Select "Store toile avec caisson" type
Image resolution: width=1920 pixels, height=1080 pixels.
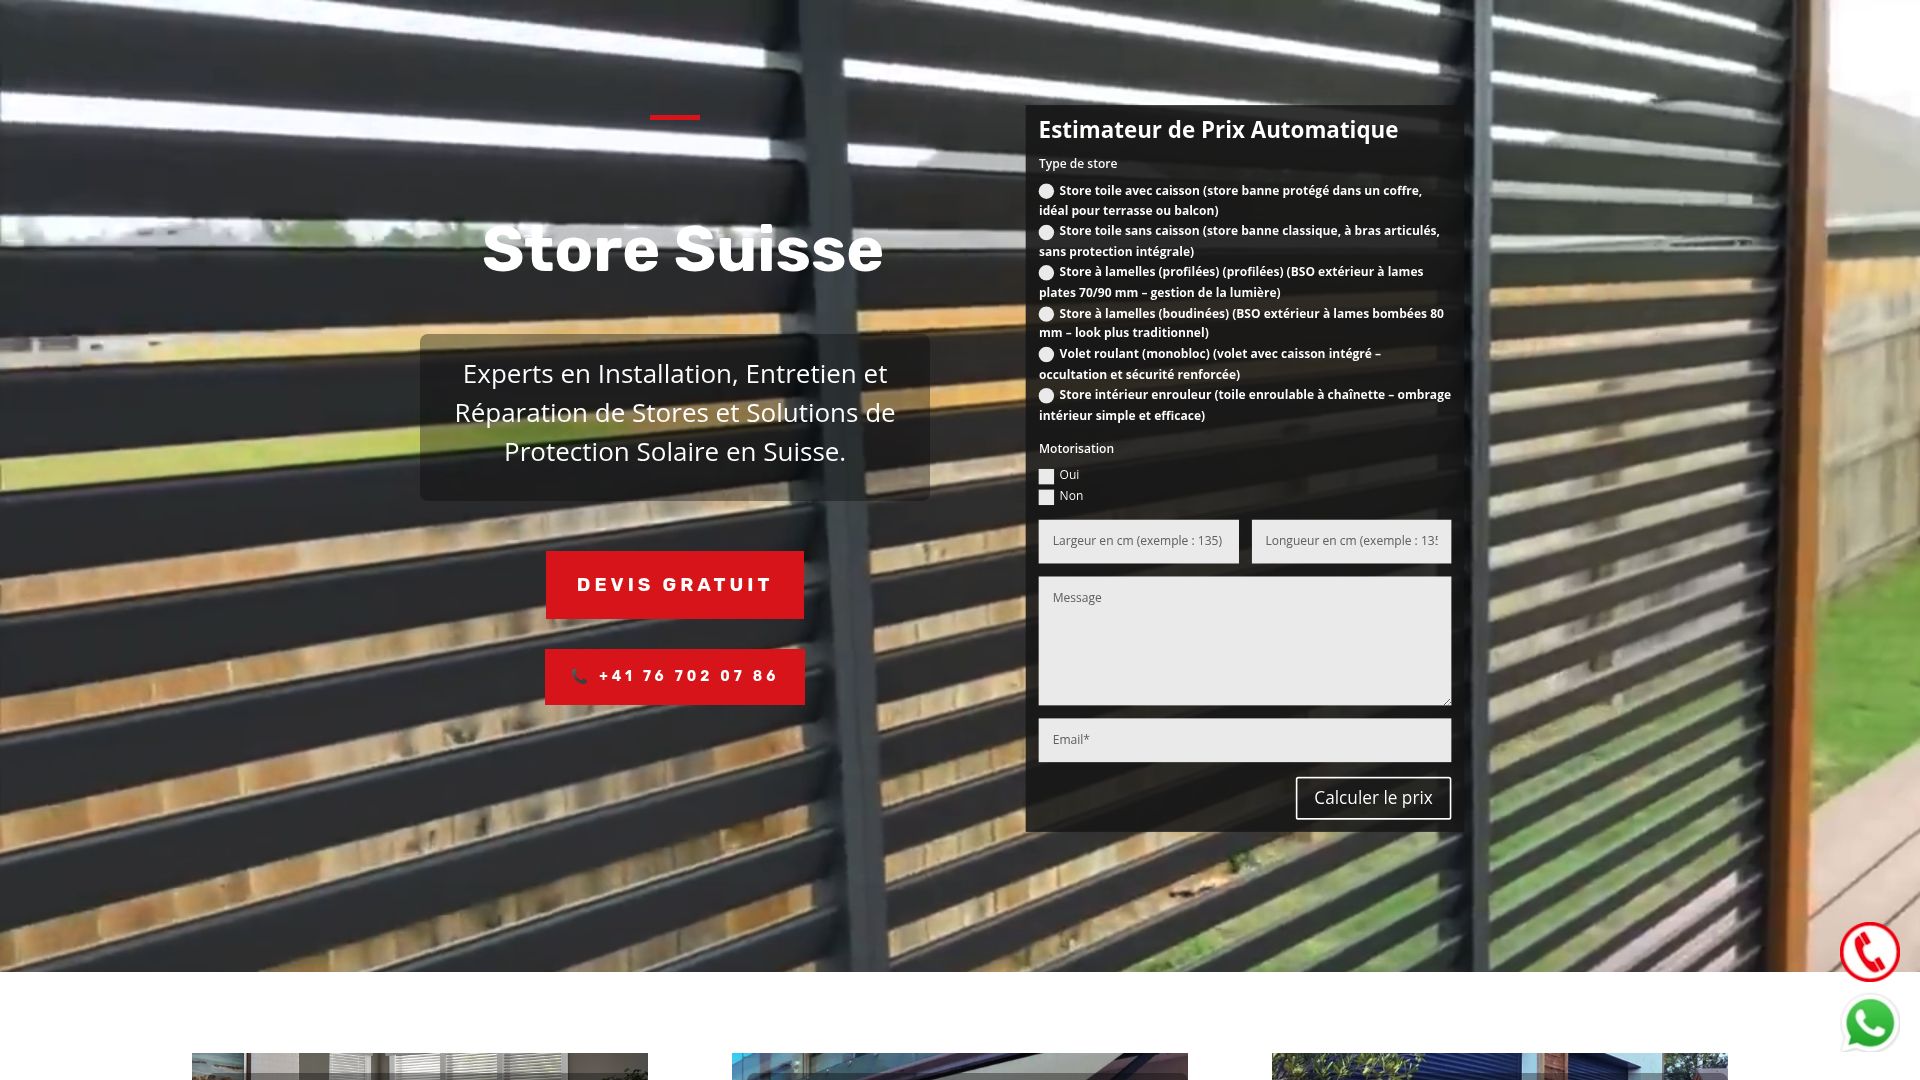pyautogui.click(x=1046, y=190)
